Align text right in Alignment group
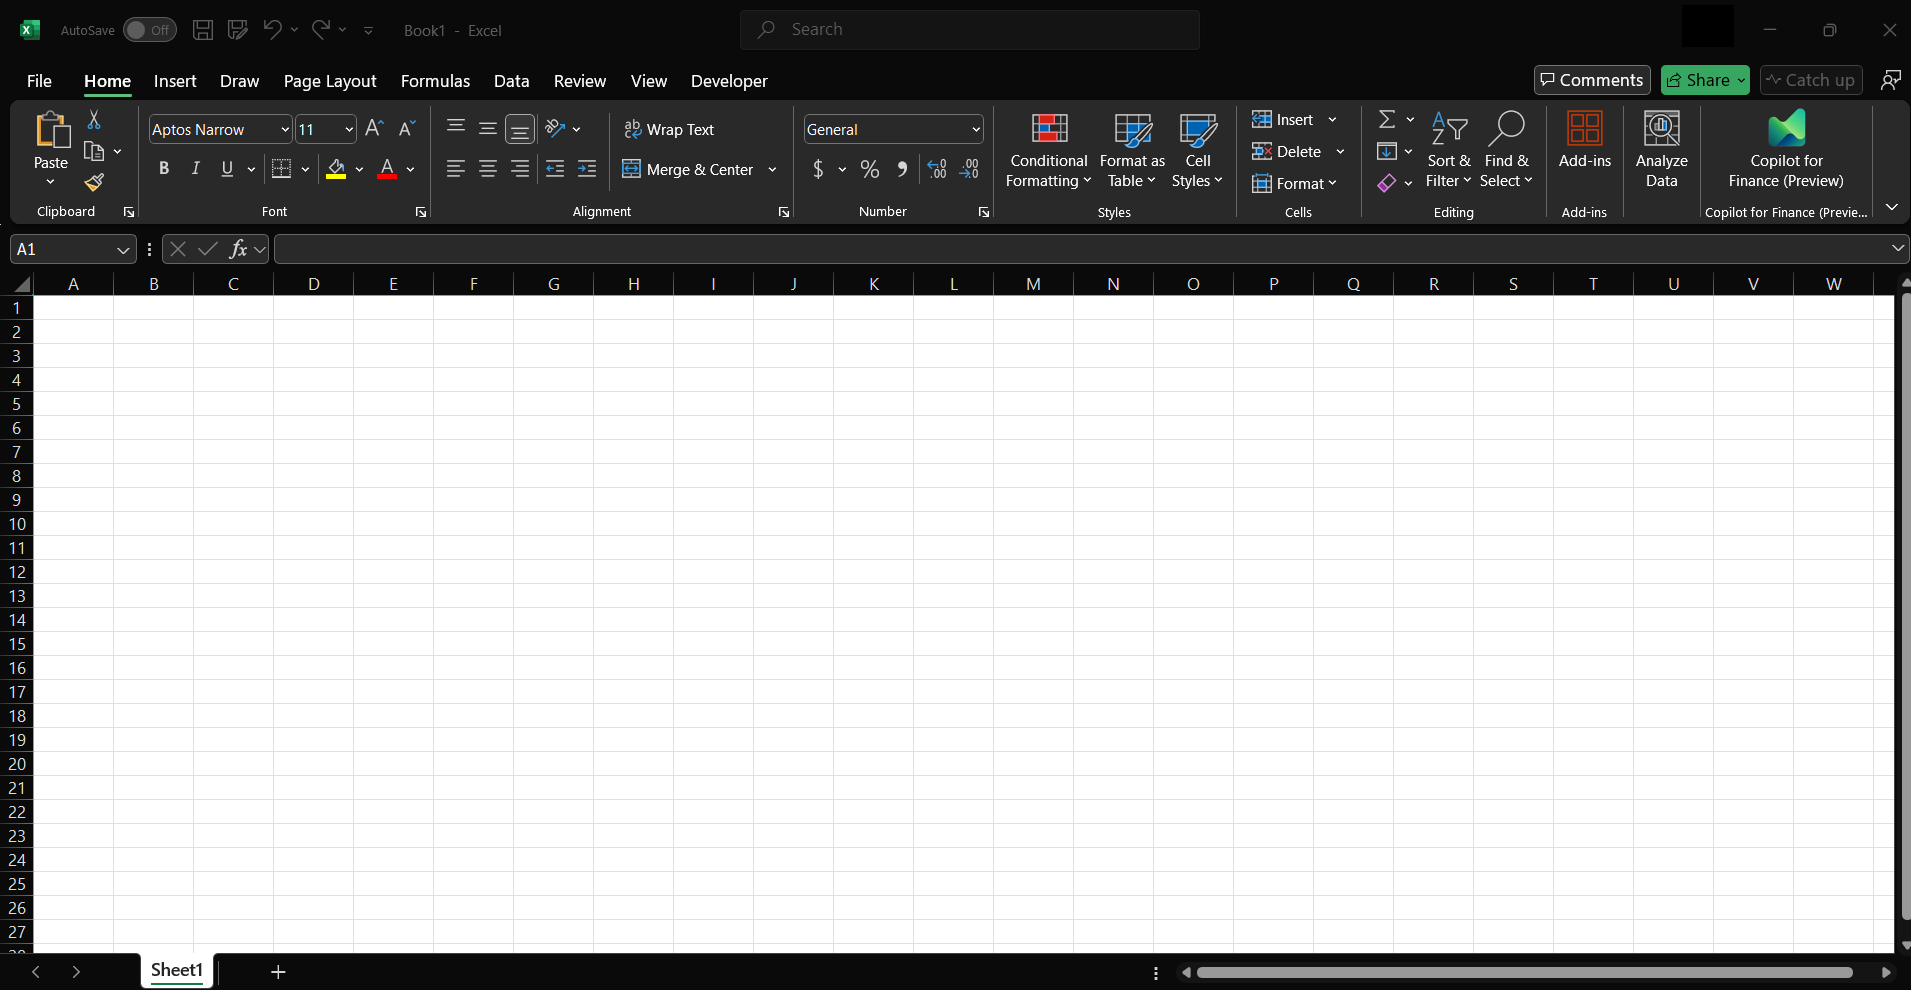This screenshot has width=1911, height=990. tap(520, 169)
